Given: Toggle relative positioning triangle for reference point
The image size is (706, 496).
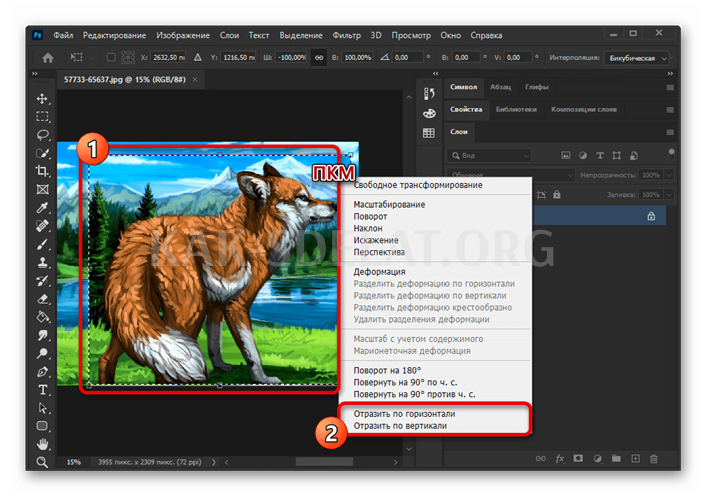Looking at the screenshot, I should coord(198,58).
